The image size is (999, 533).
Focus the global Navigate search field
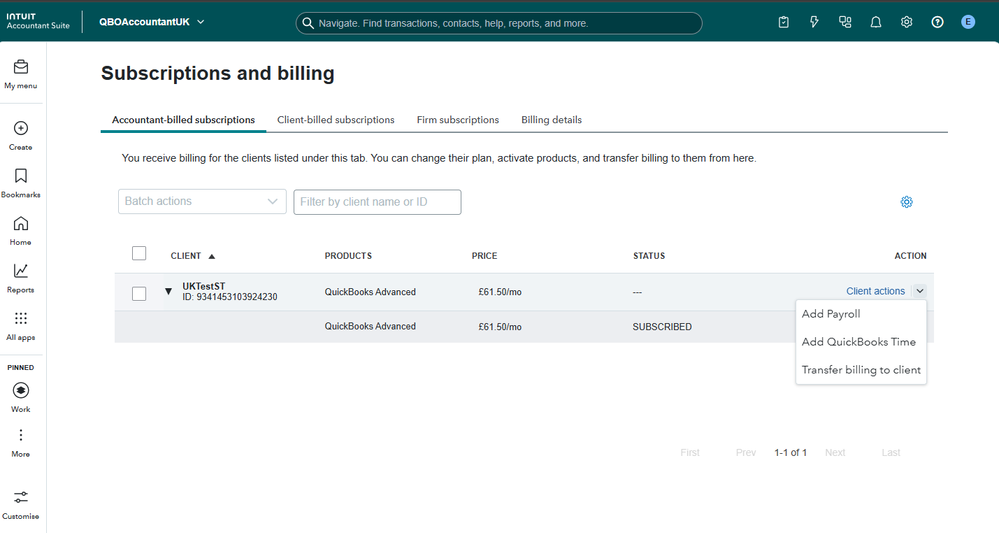[499, 23]
